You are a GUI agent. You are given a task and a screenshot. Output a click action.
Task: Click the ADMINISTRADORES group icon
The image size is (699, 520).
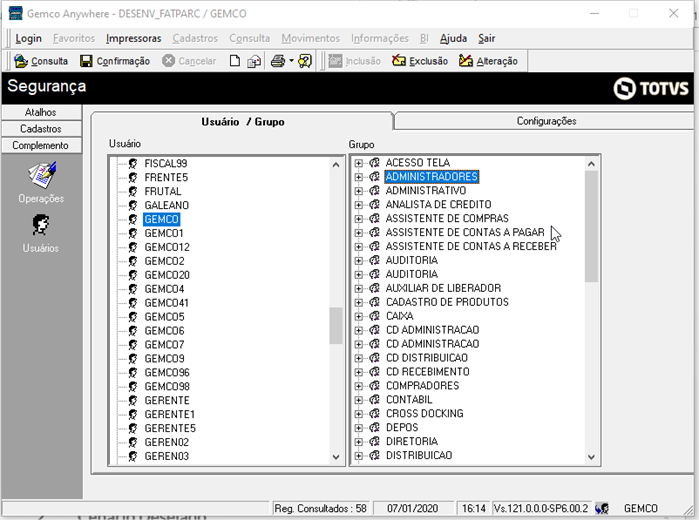[374, 177]
